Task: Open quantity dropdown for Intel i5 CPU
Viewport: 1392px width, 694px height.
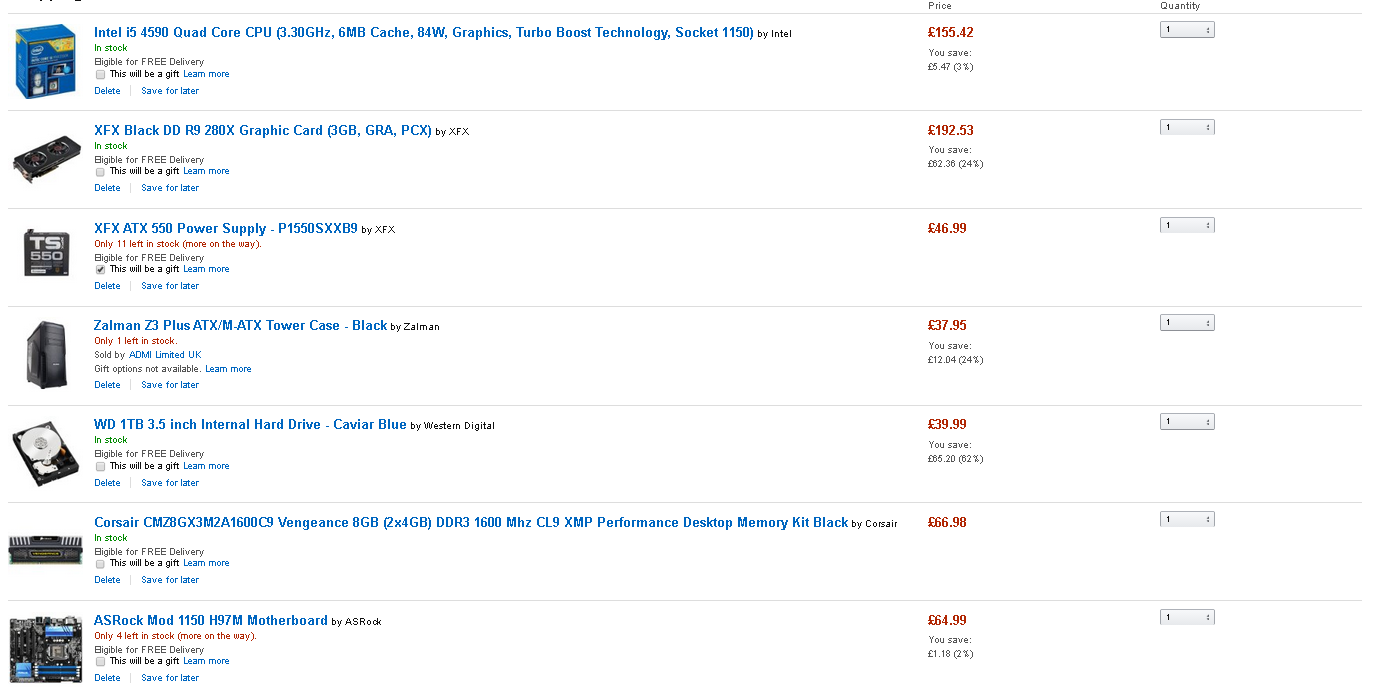Action: coord(1187,30)
